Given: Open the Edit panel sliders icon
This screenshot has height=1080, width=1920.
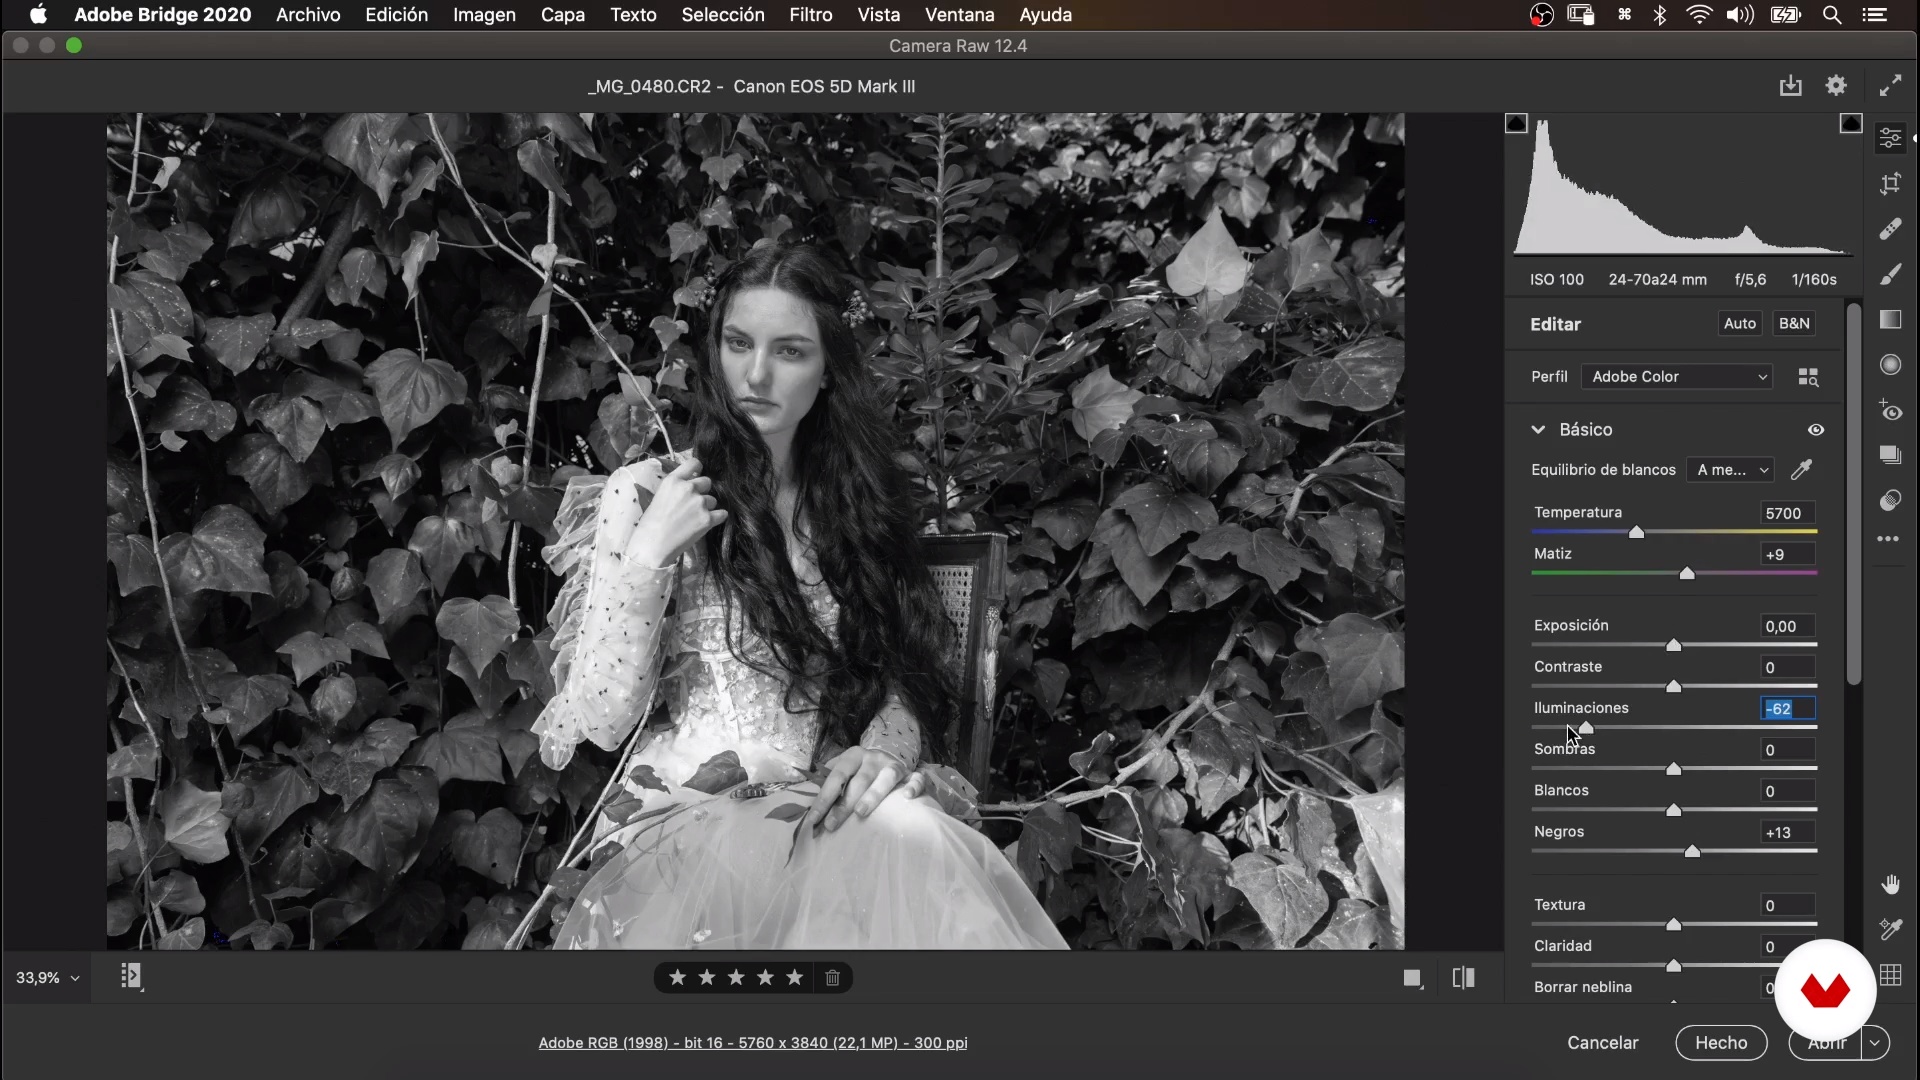Looking at the screenshot, I should [x=1890, y=137].
